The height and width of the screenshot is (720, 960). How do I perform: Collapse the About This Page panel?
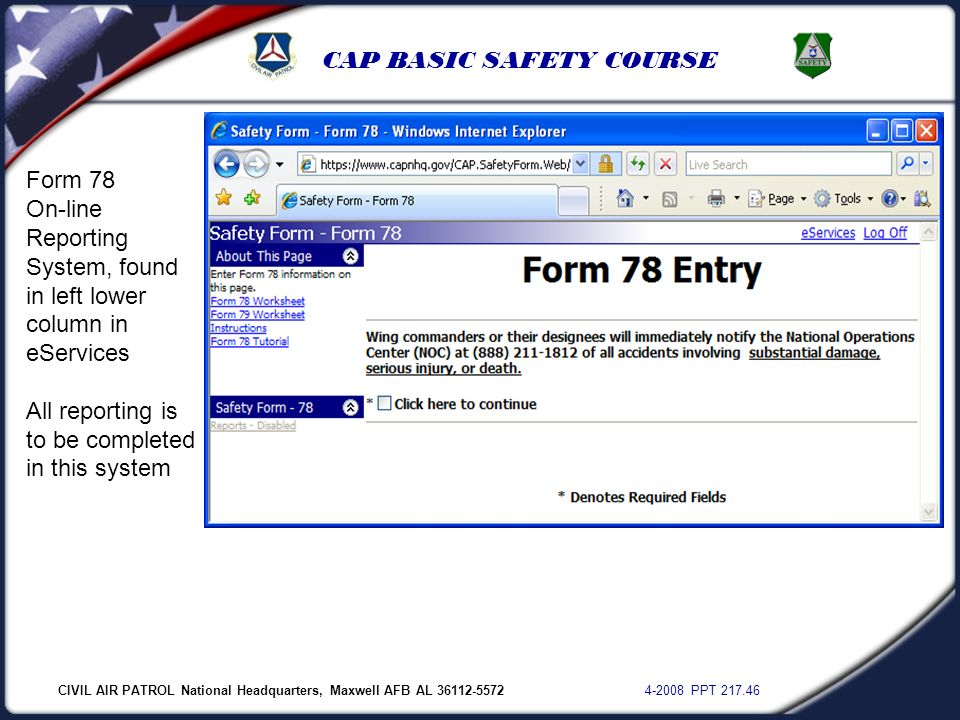(350, 256)
